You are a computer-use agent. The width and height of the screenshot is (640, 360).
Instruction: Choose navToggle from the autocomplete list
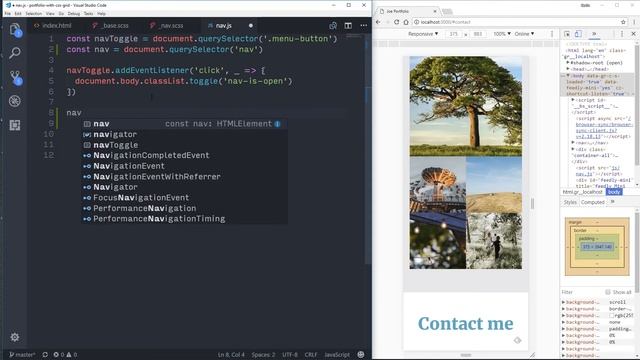pyautogui.click(x=184, y=145)
